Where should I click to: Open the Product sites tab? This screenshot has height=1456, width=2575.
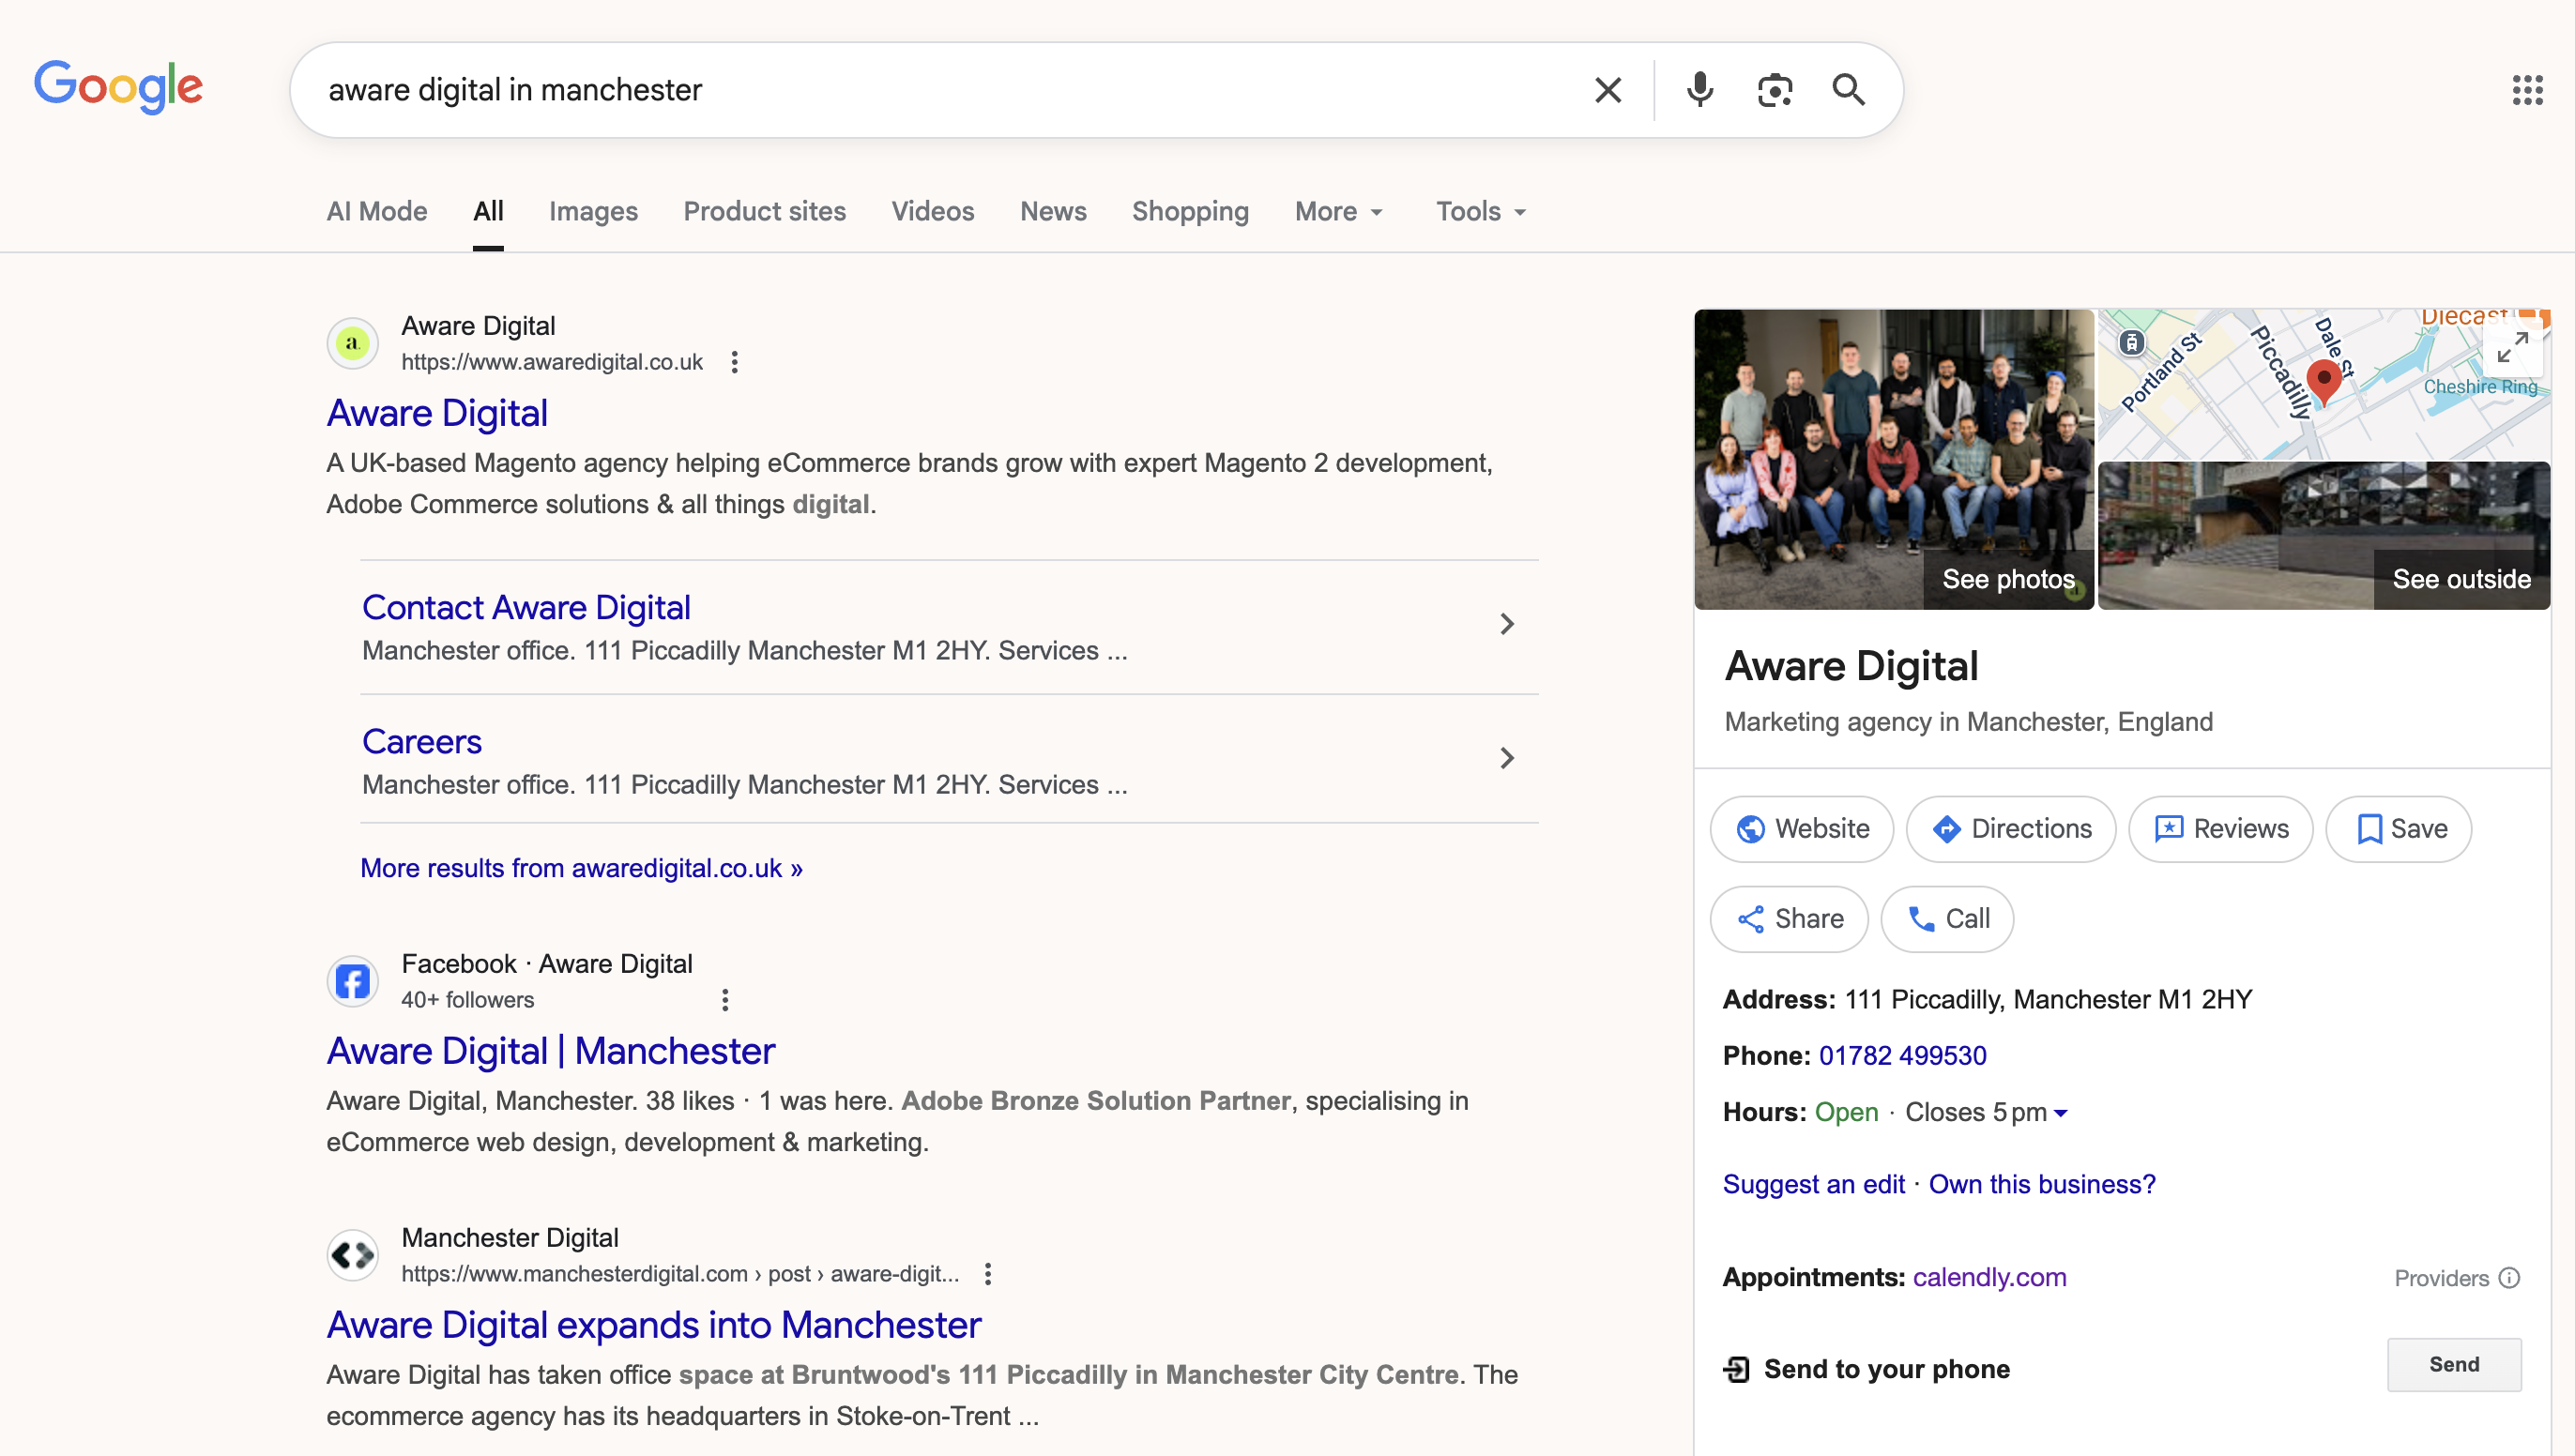[764, 211]
